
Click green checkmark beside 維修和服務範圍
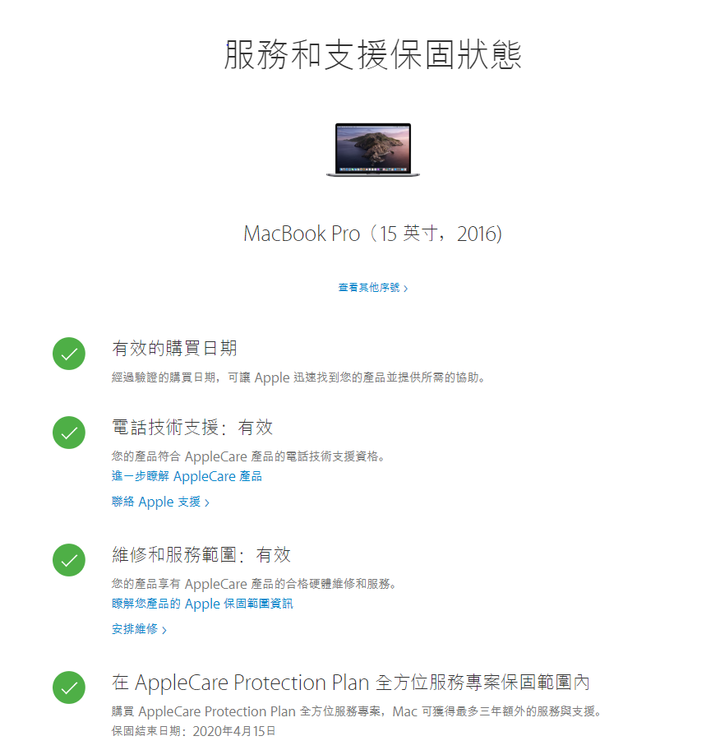coord(69,560)
